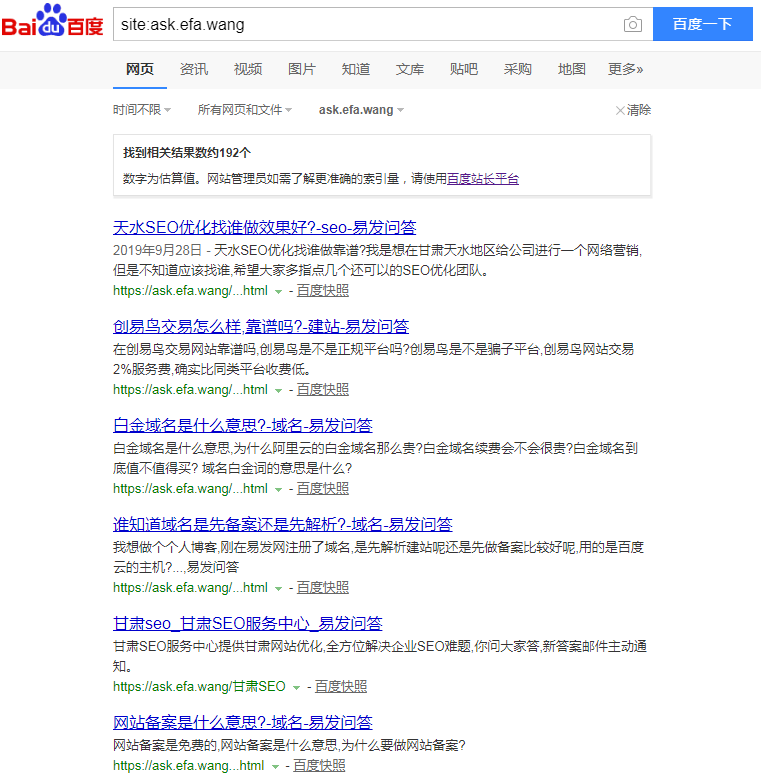Click the Baidu logo

pyautogui.click(x=52, y=20)
